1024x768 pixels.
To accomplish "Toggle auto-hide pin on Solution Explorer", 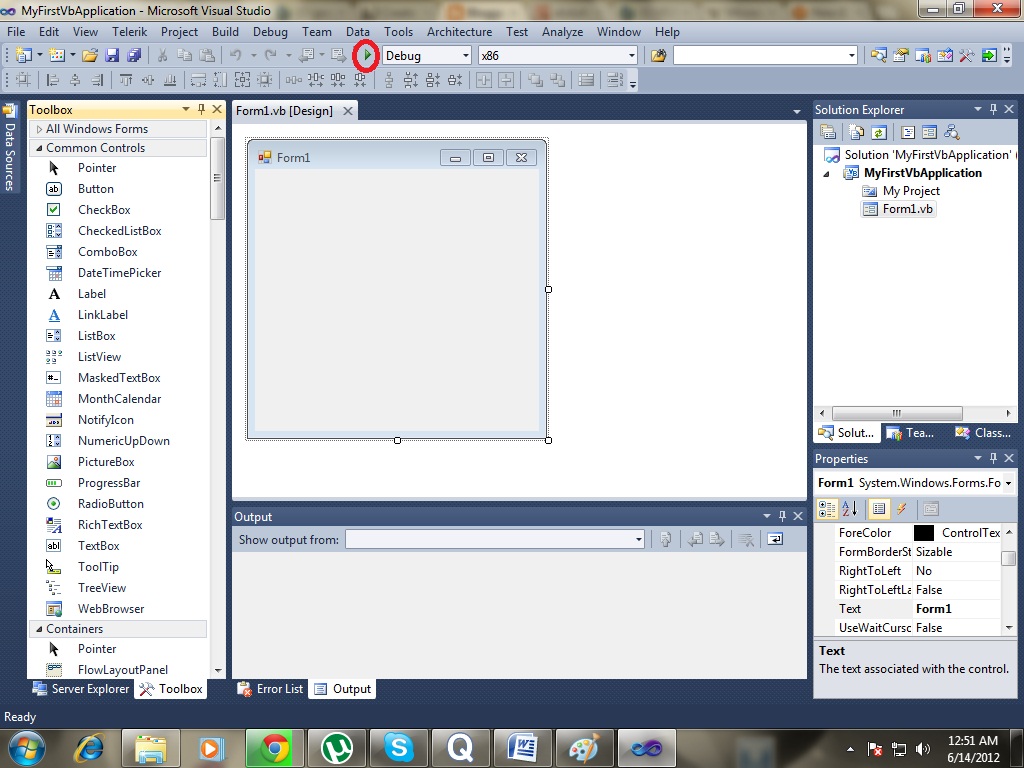I will (994, 109).
